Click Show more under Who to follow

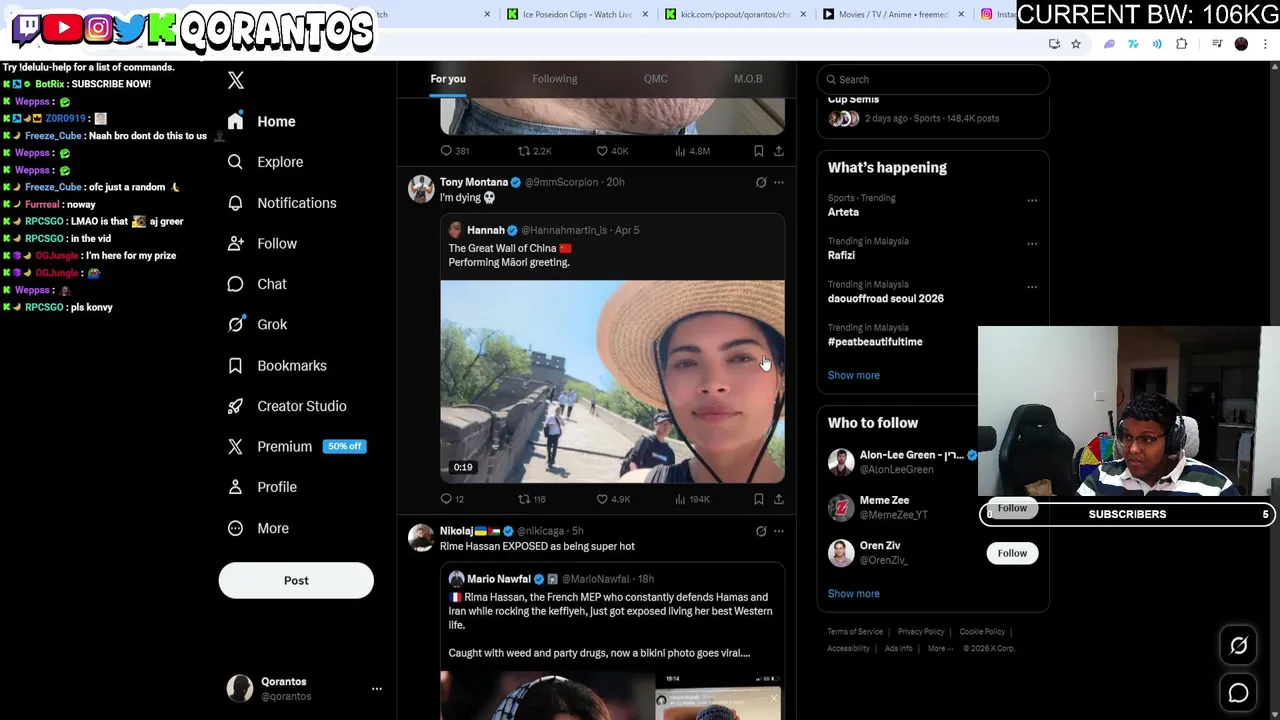[x=854, y=594]
